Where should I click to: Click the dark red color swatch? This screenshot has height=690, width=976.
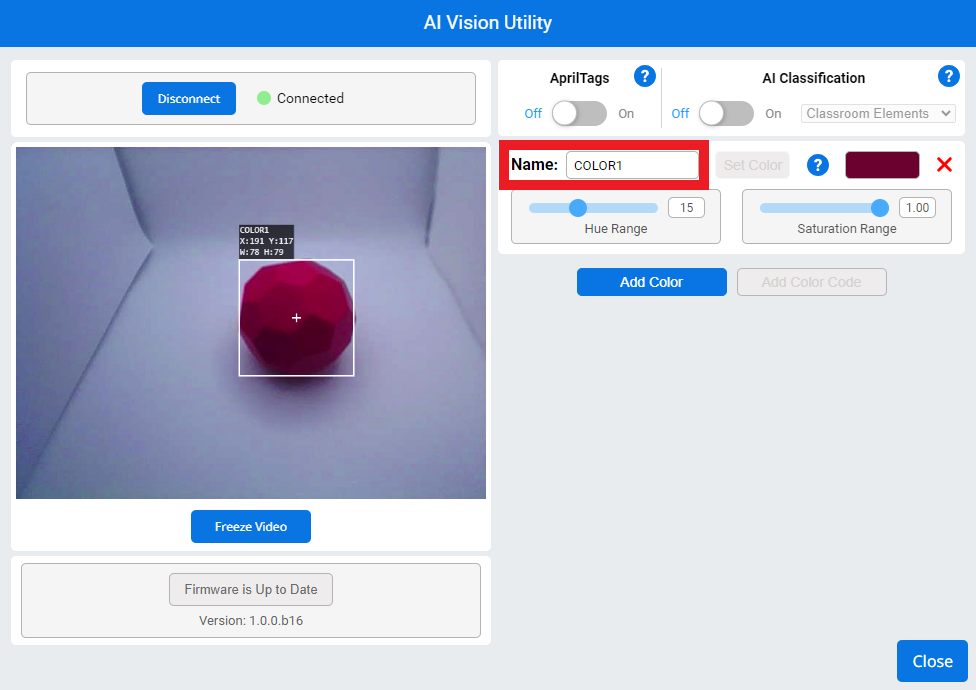[882, 164]
